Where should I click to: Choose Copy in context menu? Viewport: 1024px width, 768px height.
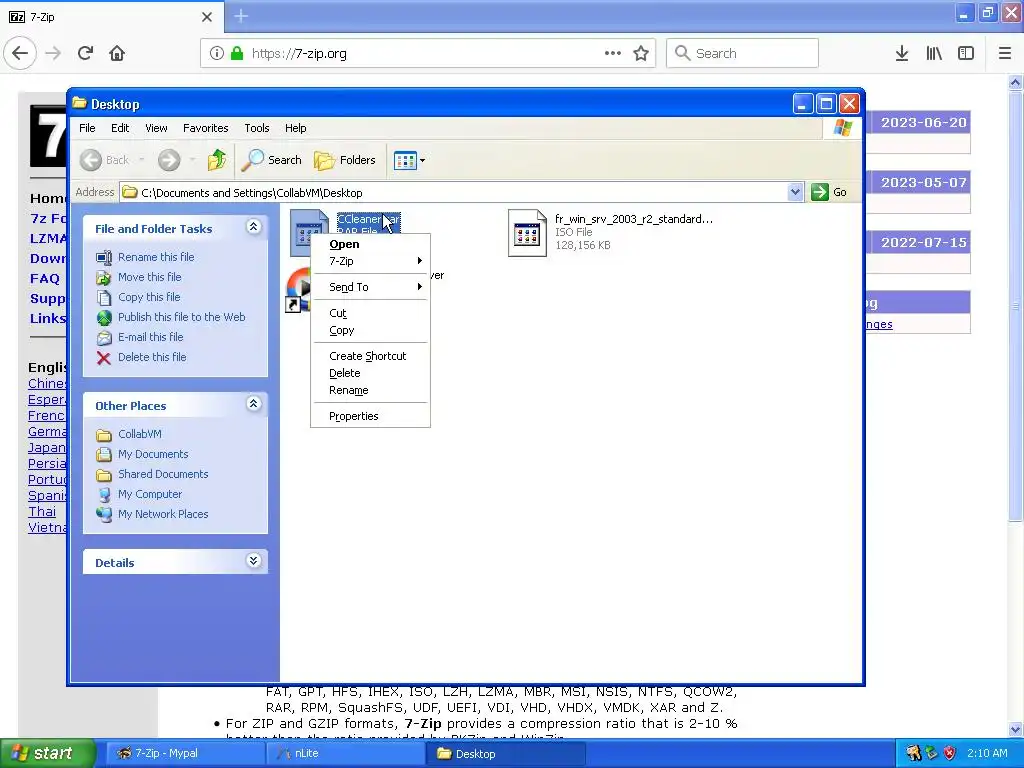(x=370, y=330)
